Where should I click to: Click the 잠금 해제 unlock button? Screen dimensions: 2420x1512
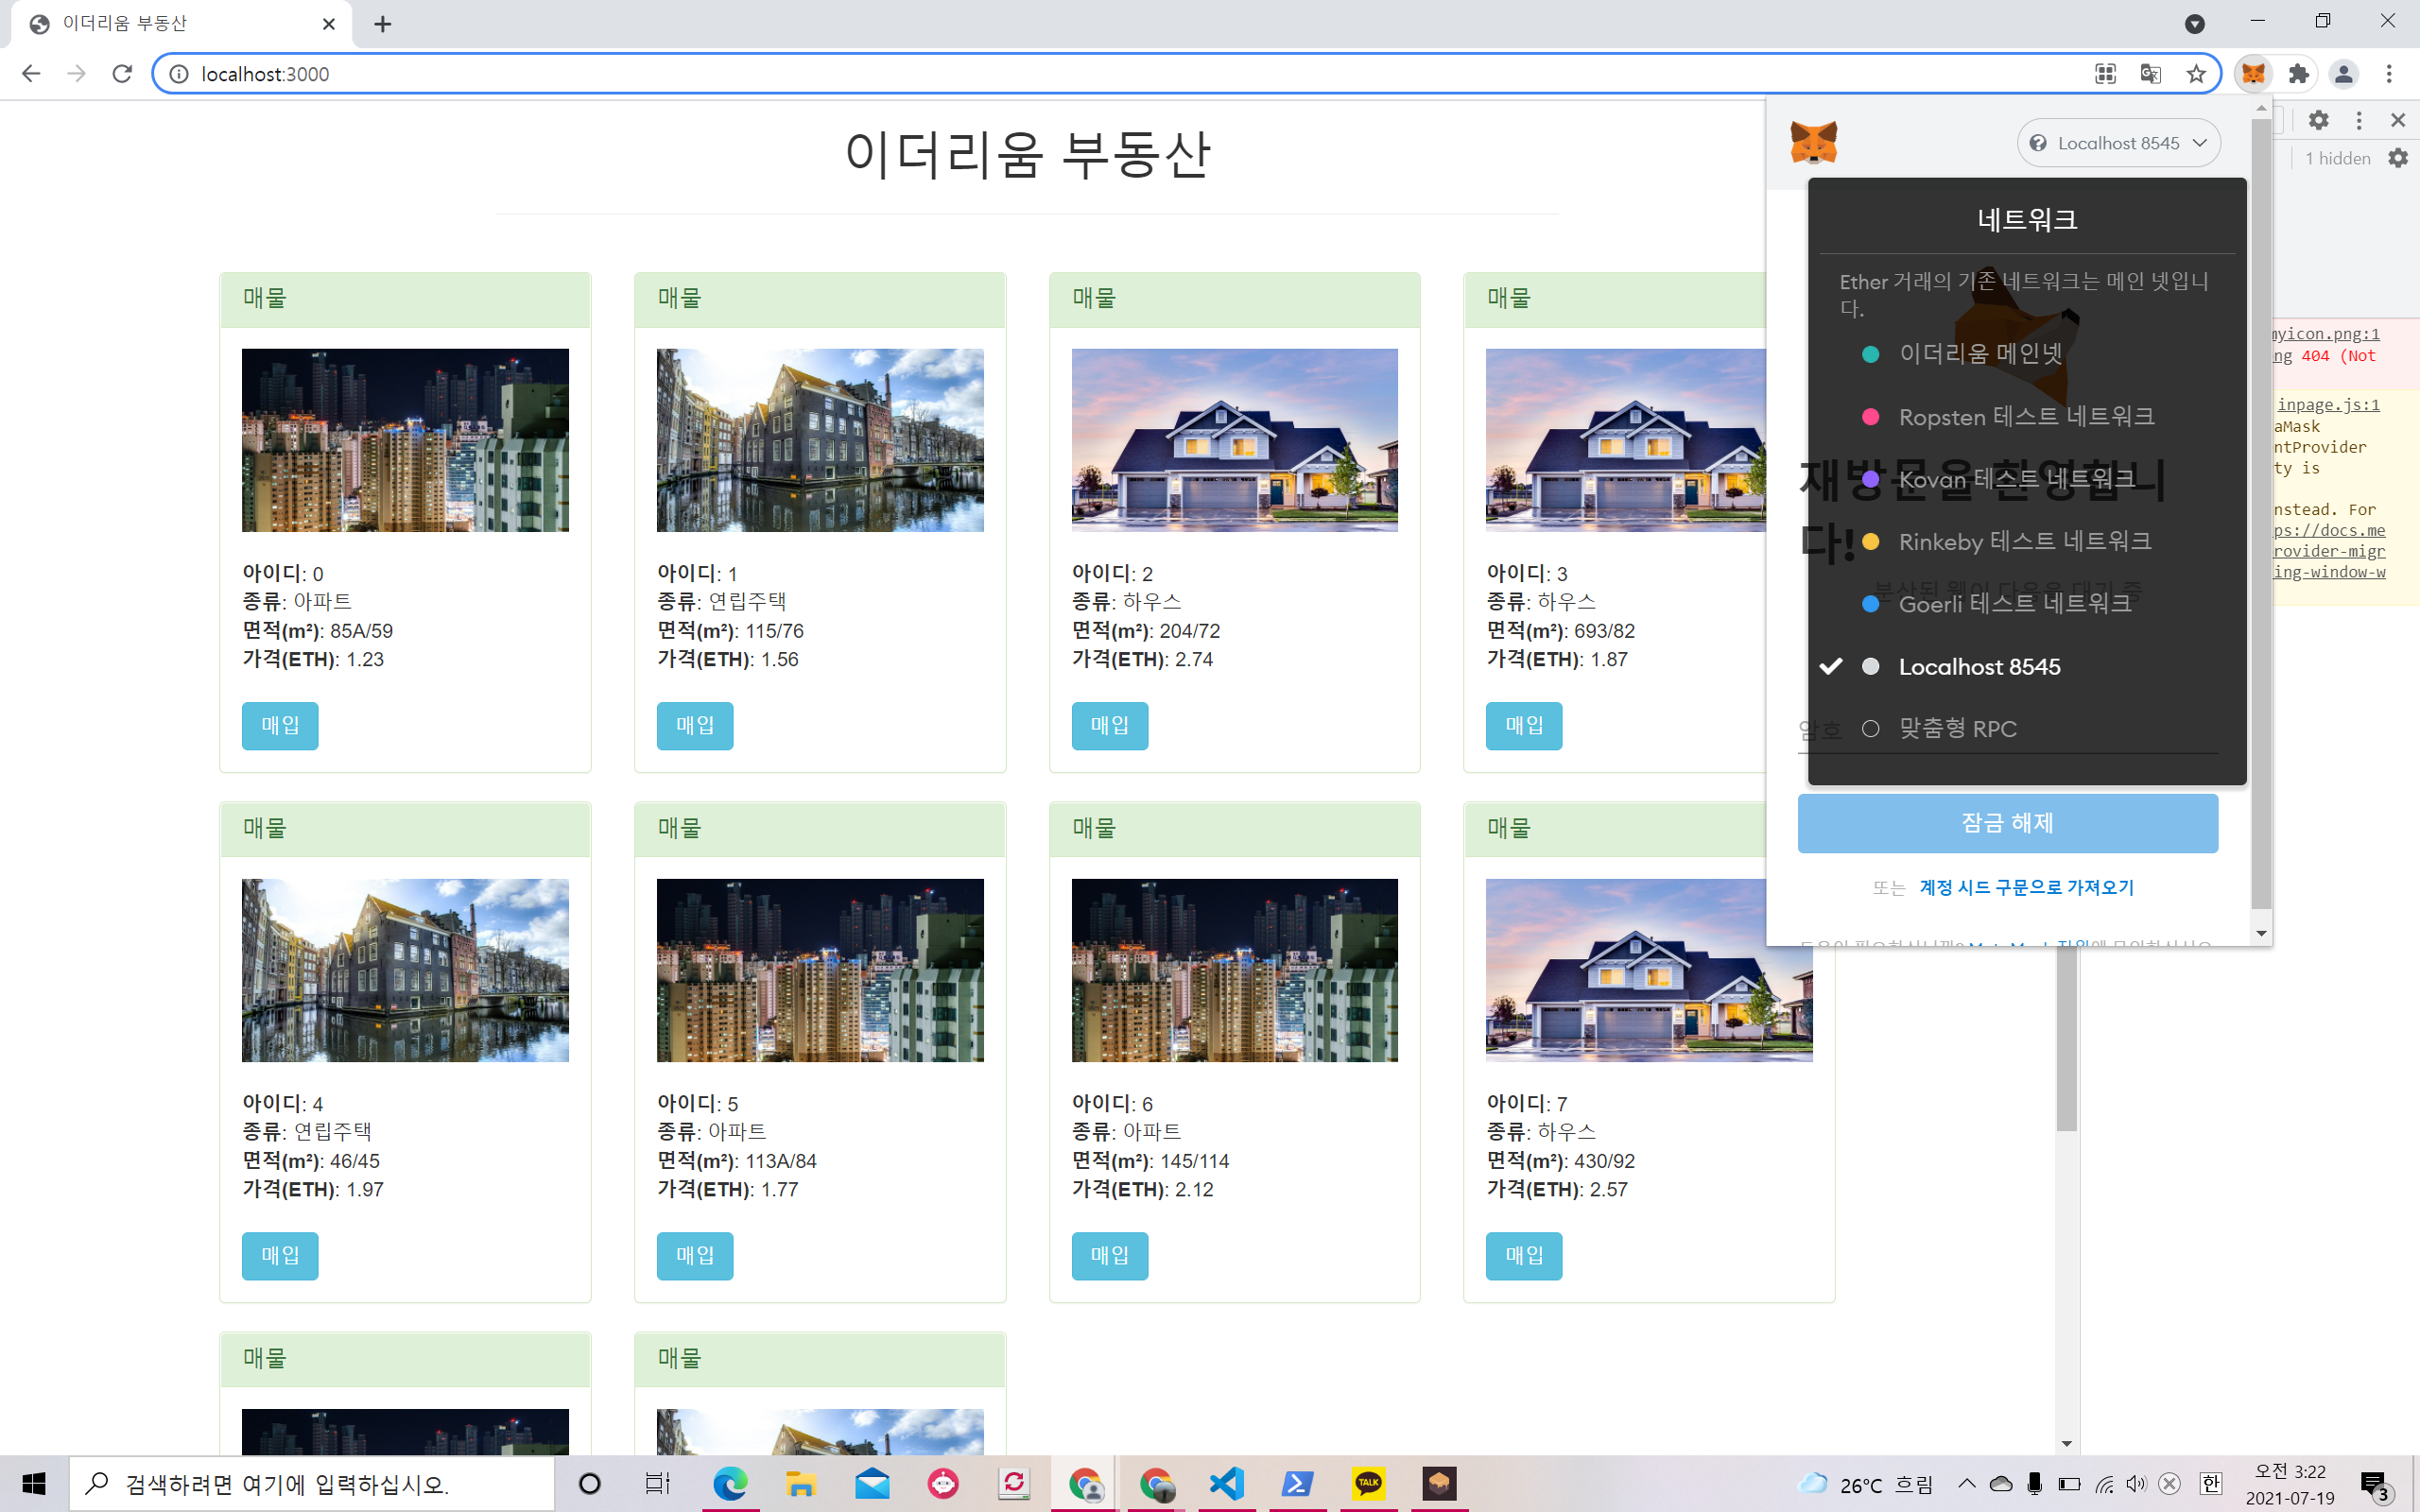(x=2007, y=823)
